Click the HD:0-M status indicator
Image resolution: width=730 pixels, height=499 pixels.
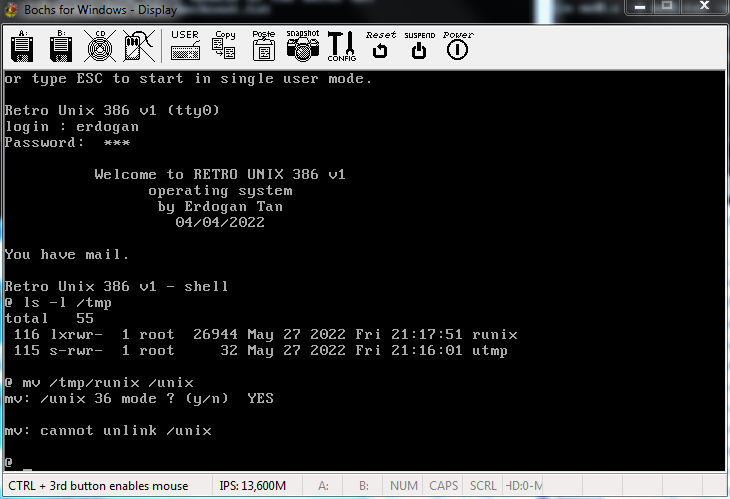(523, 486)
